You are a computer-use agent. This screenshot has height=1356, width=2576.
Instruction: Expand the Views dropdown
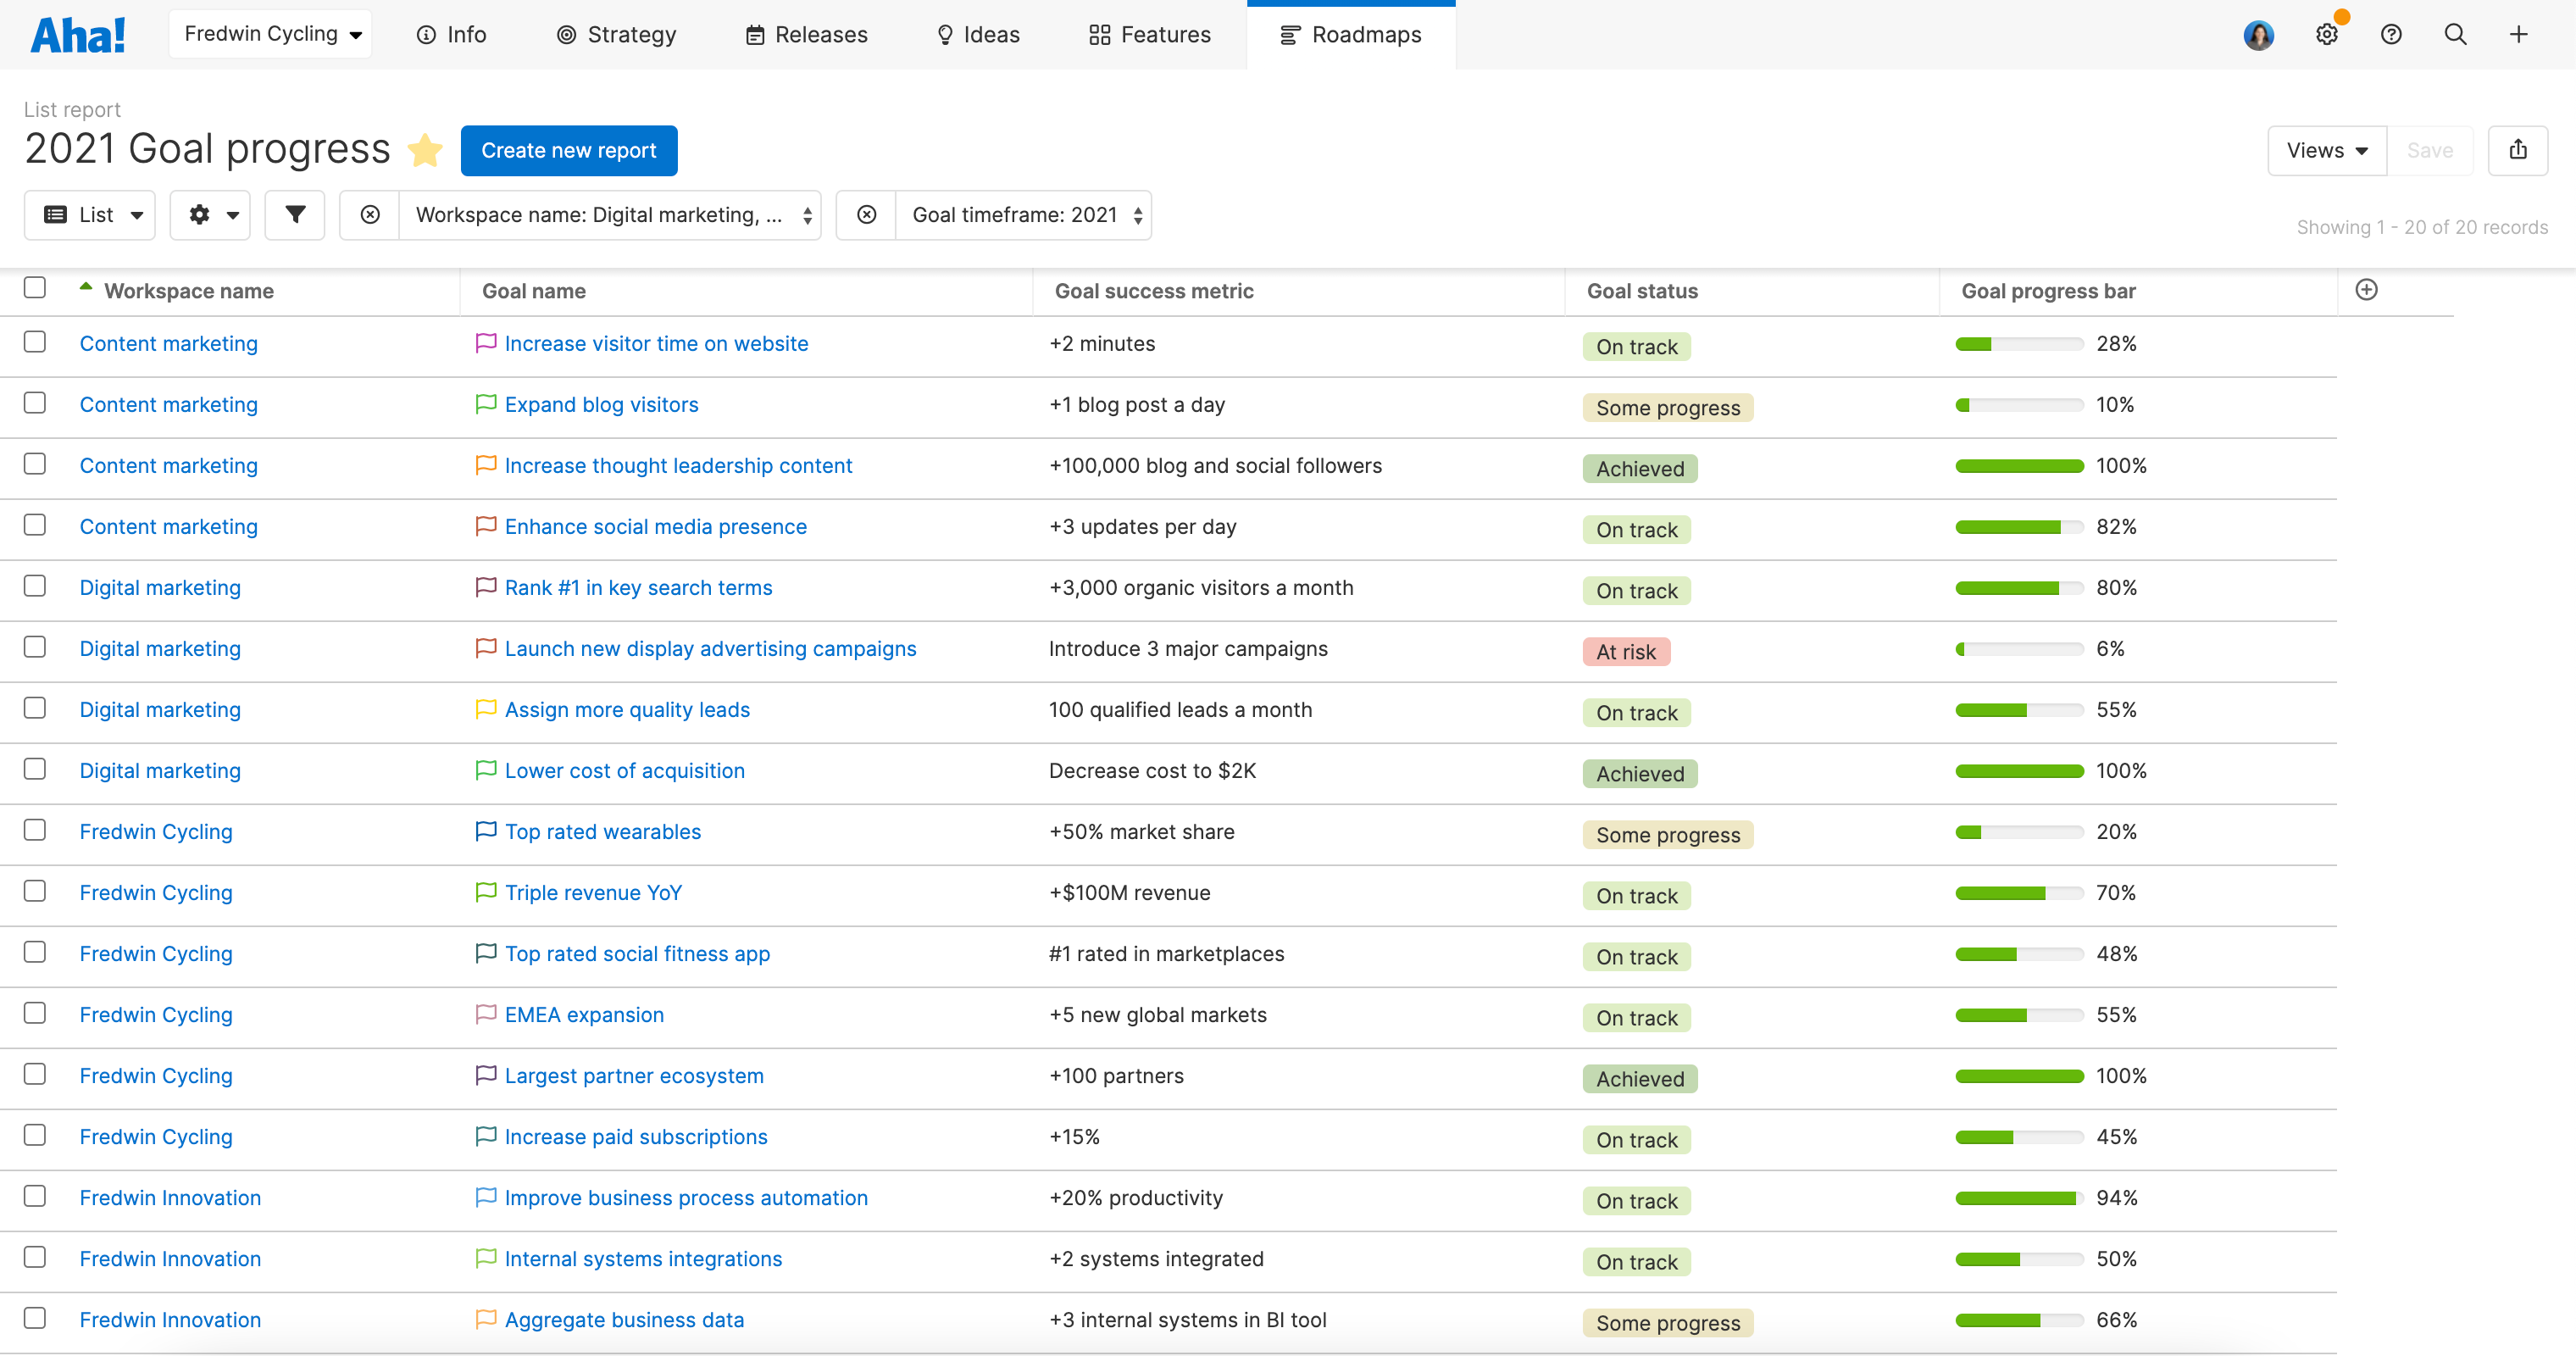point(2326,150)
